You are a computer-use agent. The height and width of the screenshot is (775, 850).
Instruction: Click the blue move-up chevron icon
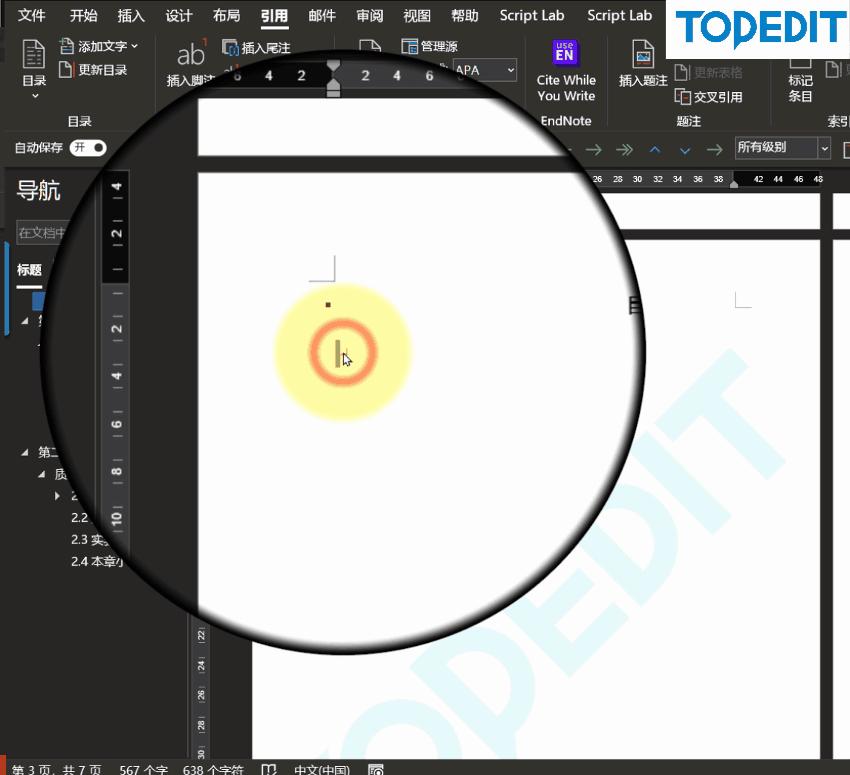pos(655,150)
